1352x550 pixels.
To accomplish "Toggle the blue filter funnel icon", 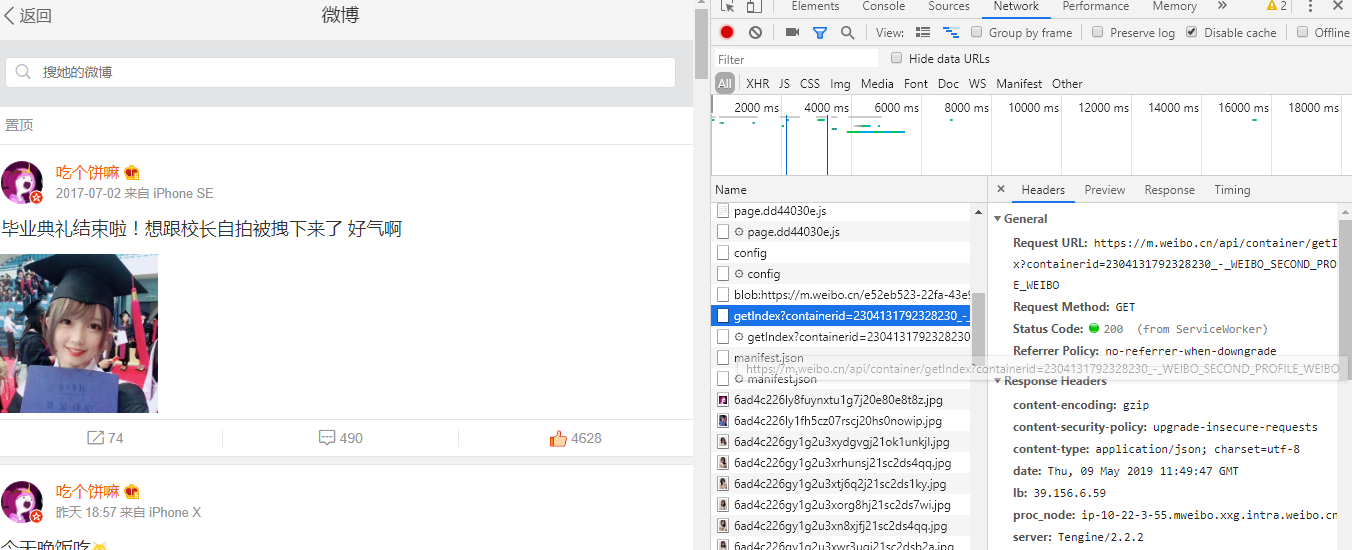I will [x=820, y=32].
